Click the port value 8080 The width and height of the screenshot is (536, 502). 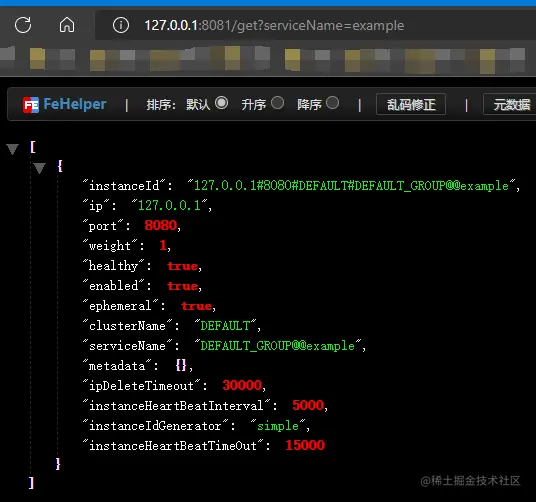pyautogui.click(x=160, y=225)
